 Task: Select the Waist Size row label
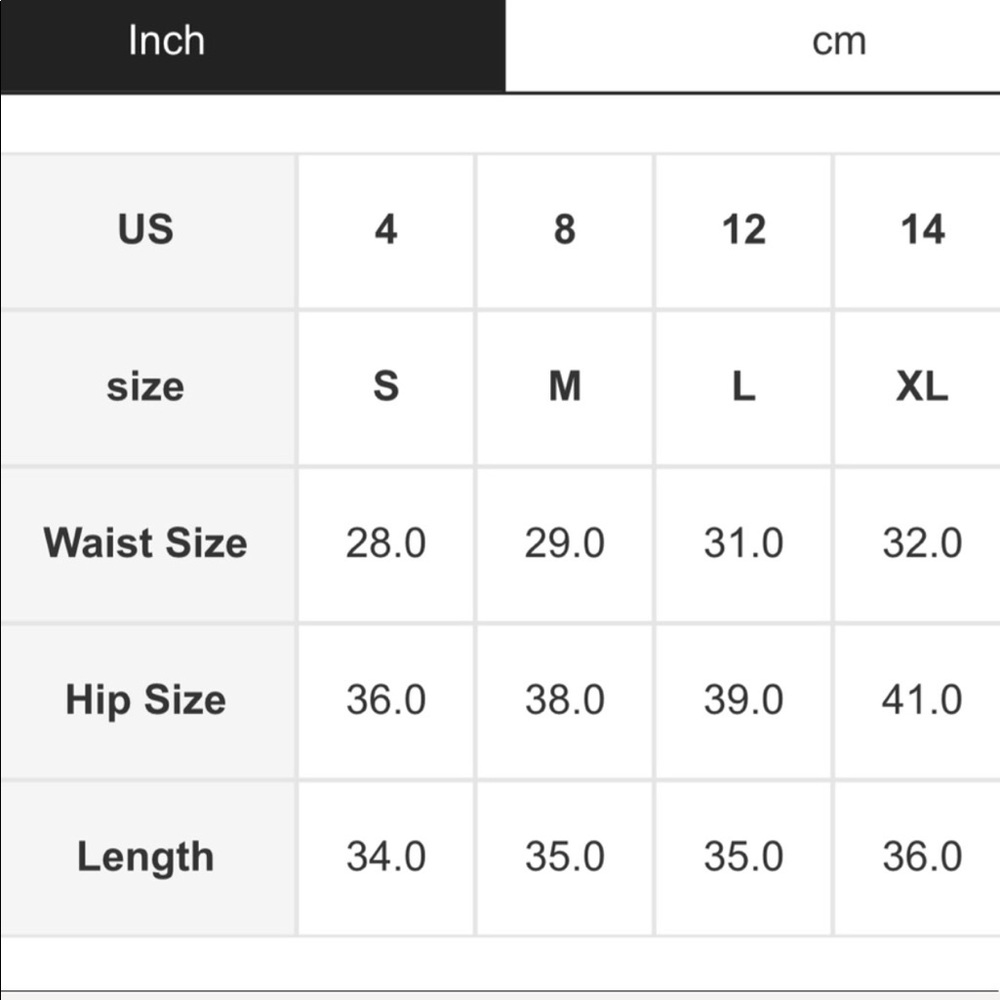point(146,543)
